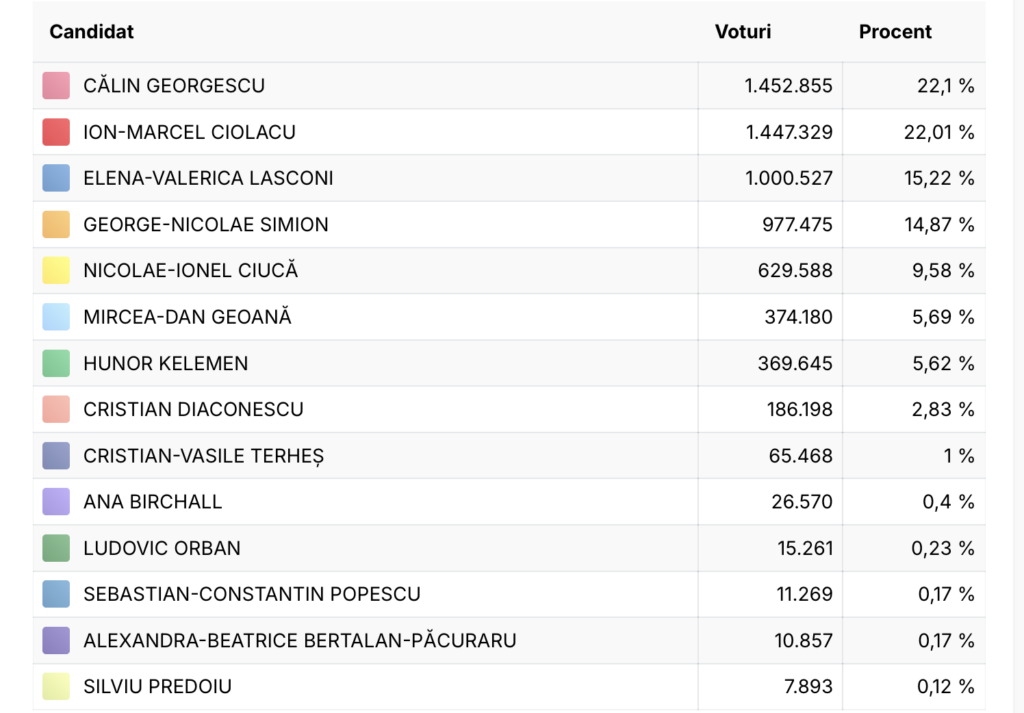Select the blue swatch beside Elena-Valerica Lasconi
The height and width of the screenshot is (713, 1024).
[56, 178]
